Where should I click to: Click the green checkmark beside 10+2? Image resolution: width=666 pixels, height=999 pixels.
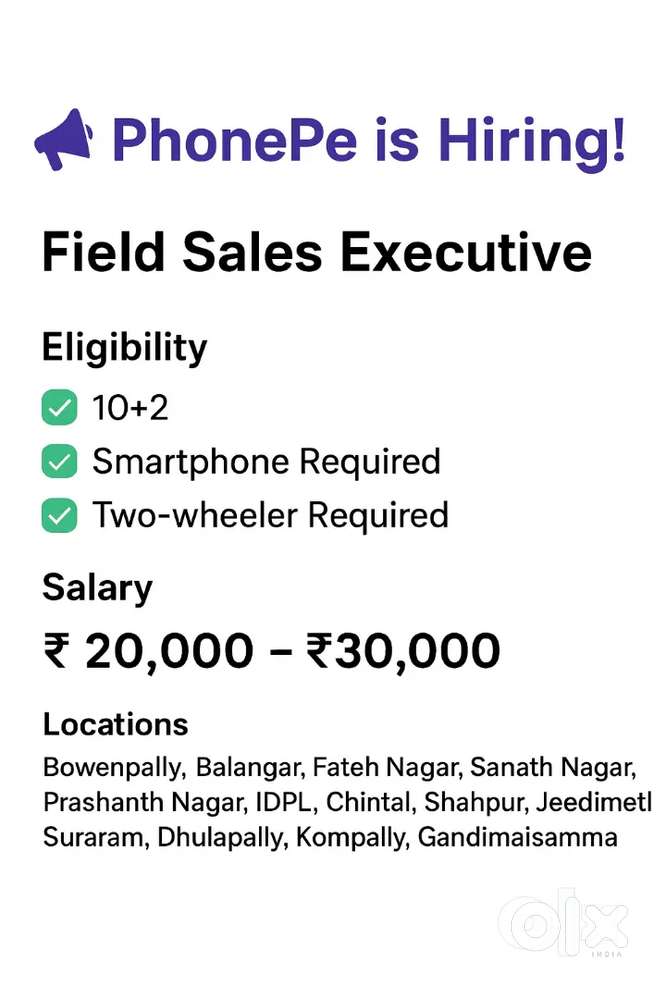click(59, 408)
